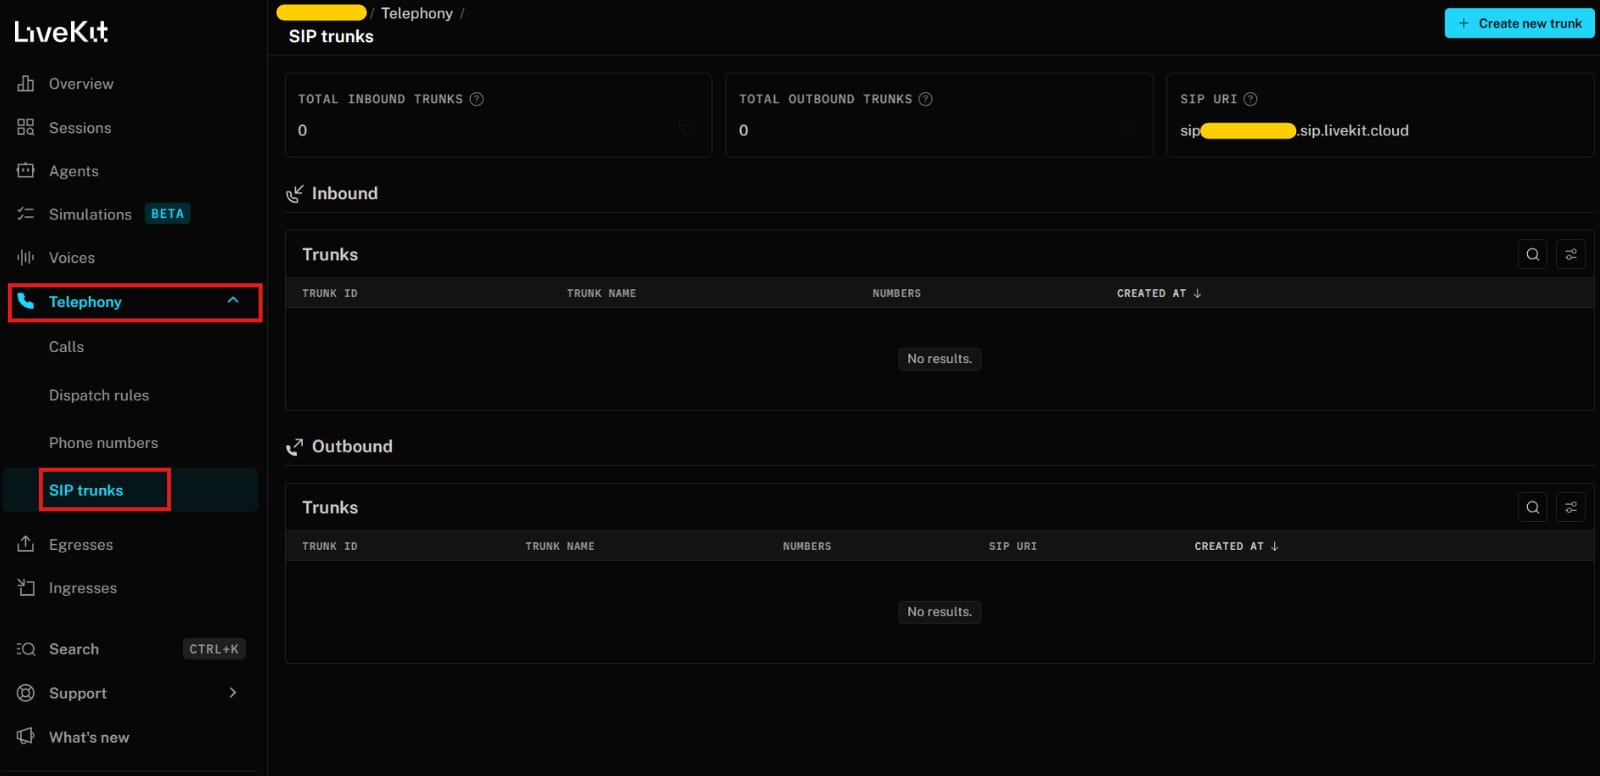Click Outbound table No results label

[x=939, y=612]
